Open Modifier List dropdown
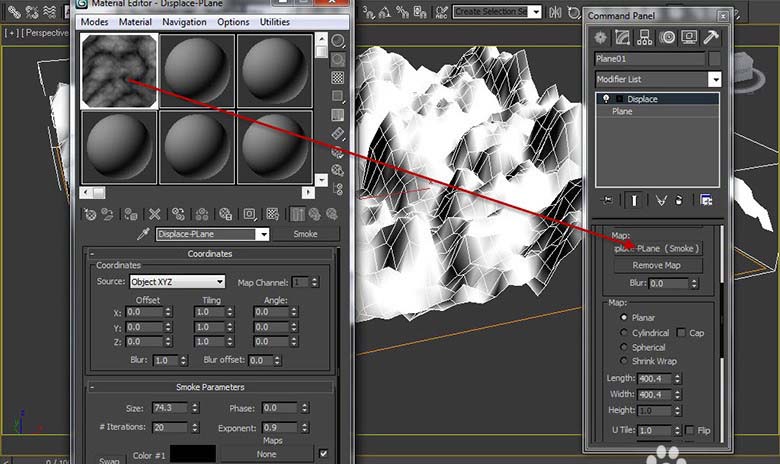Viewport: 780px width, 464px height. pos(715,80)
